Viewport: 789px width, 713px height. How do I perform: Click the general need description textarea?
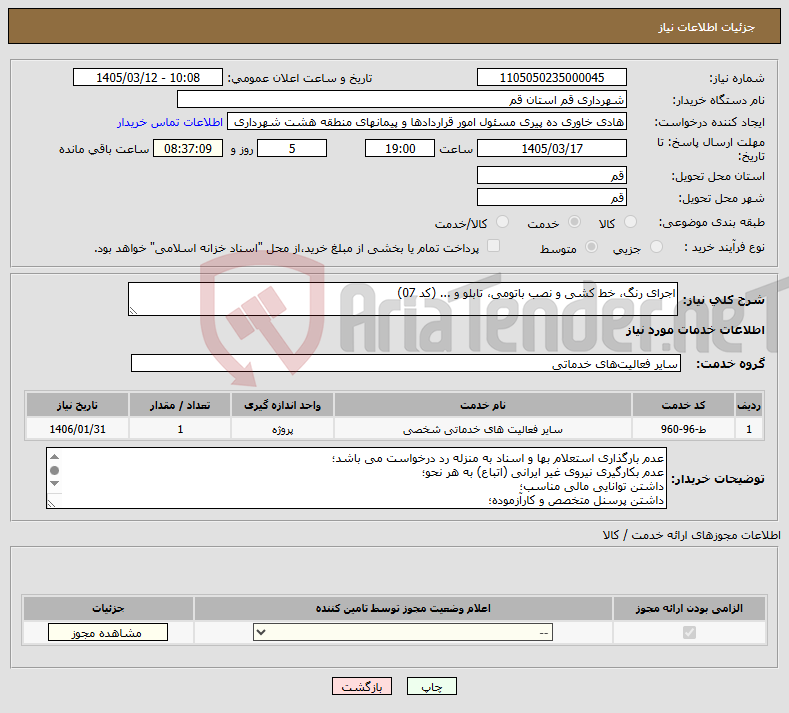pyautogui.click(x=403, y=299)
